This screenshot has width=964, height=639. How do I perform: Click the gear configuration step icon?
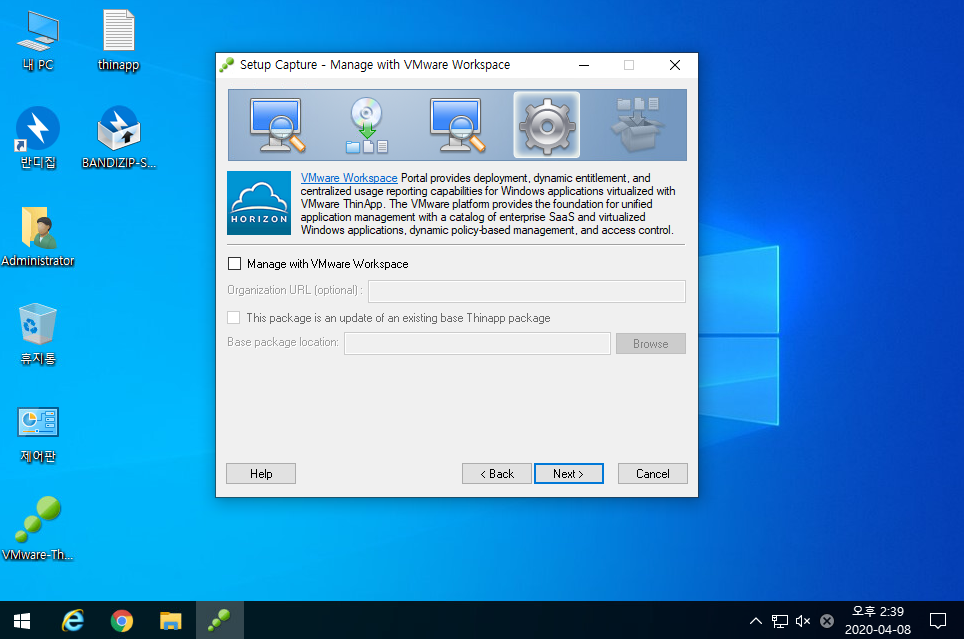click(x=547, y=125)
